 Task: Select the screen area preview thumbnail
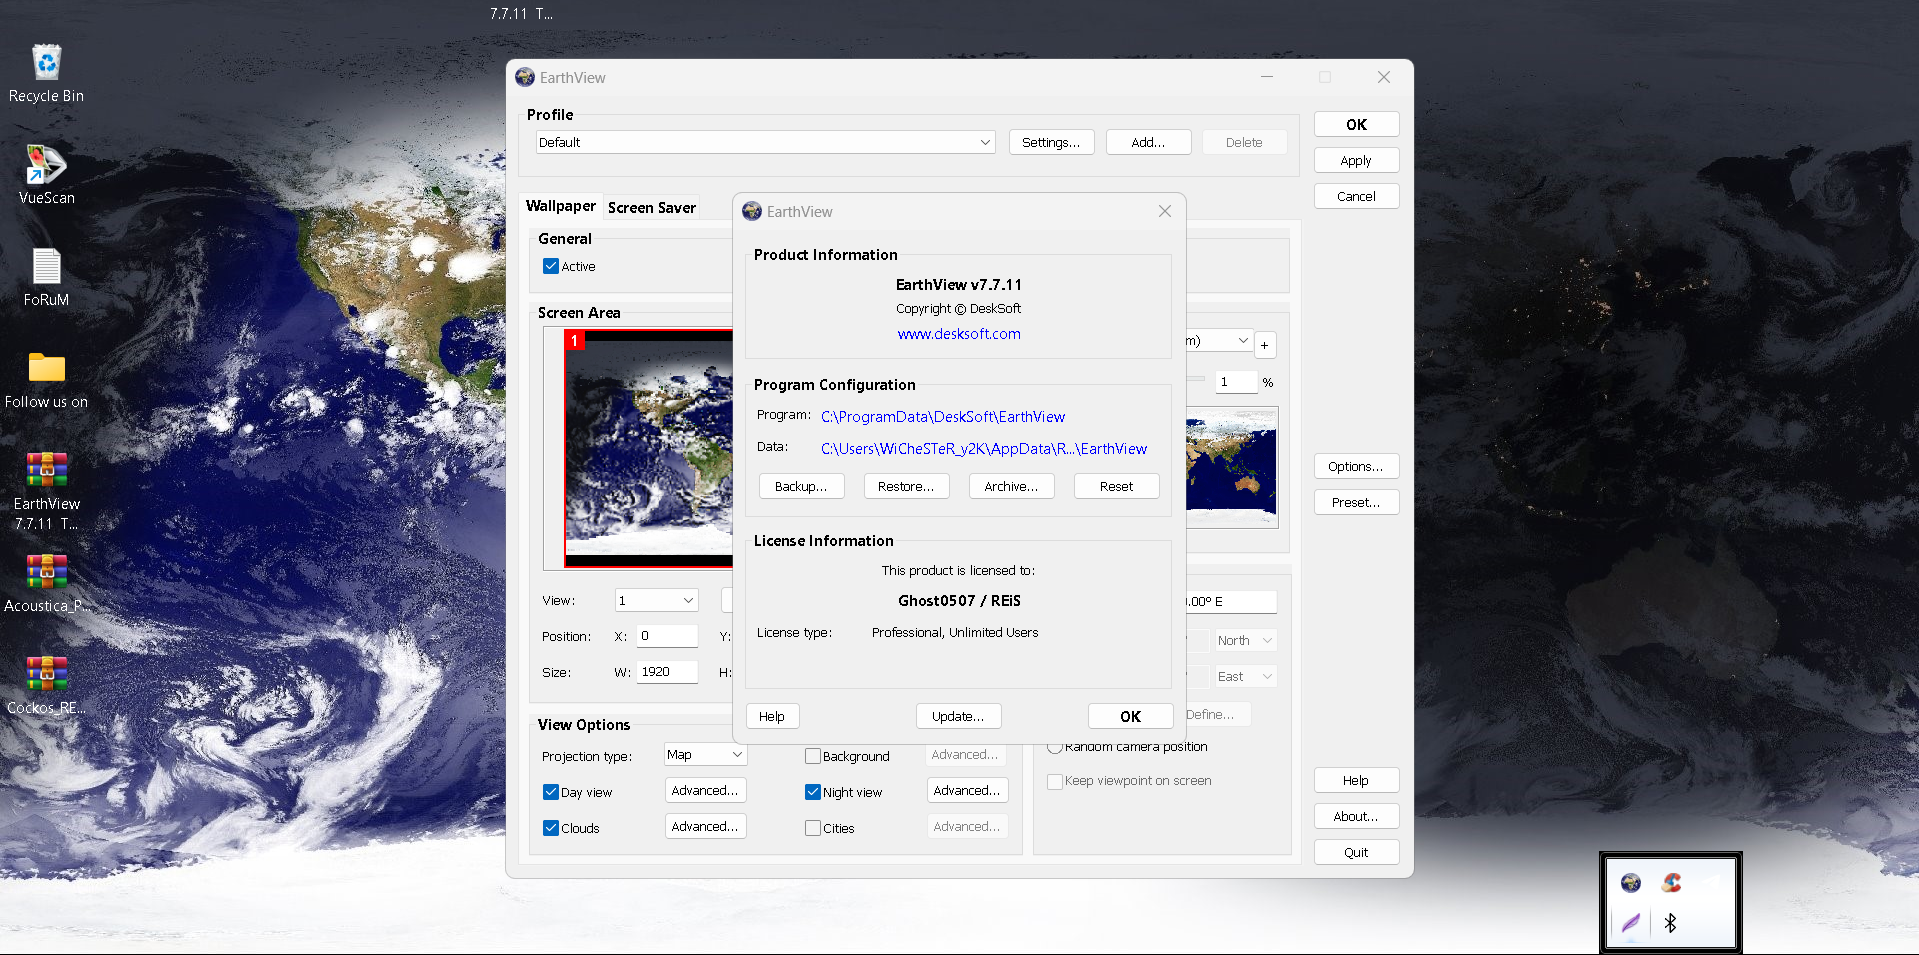(649, 448)
